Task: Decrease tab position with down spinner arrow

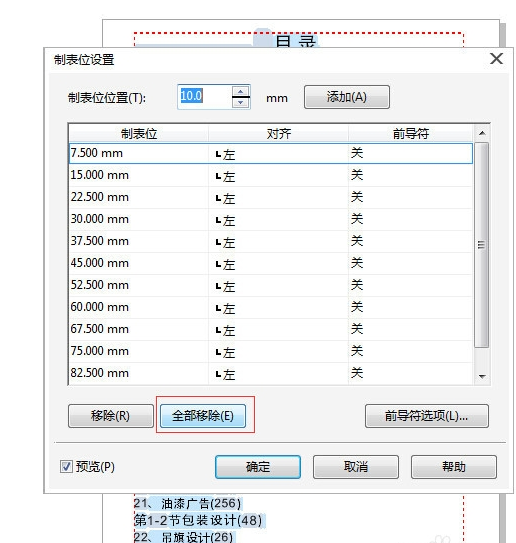Action: coord(241,103)
